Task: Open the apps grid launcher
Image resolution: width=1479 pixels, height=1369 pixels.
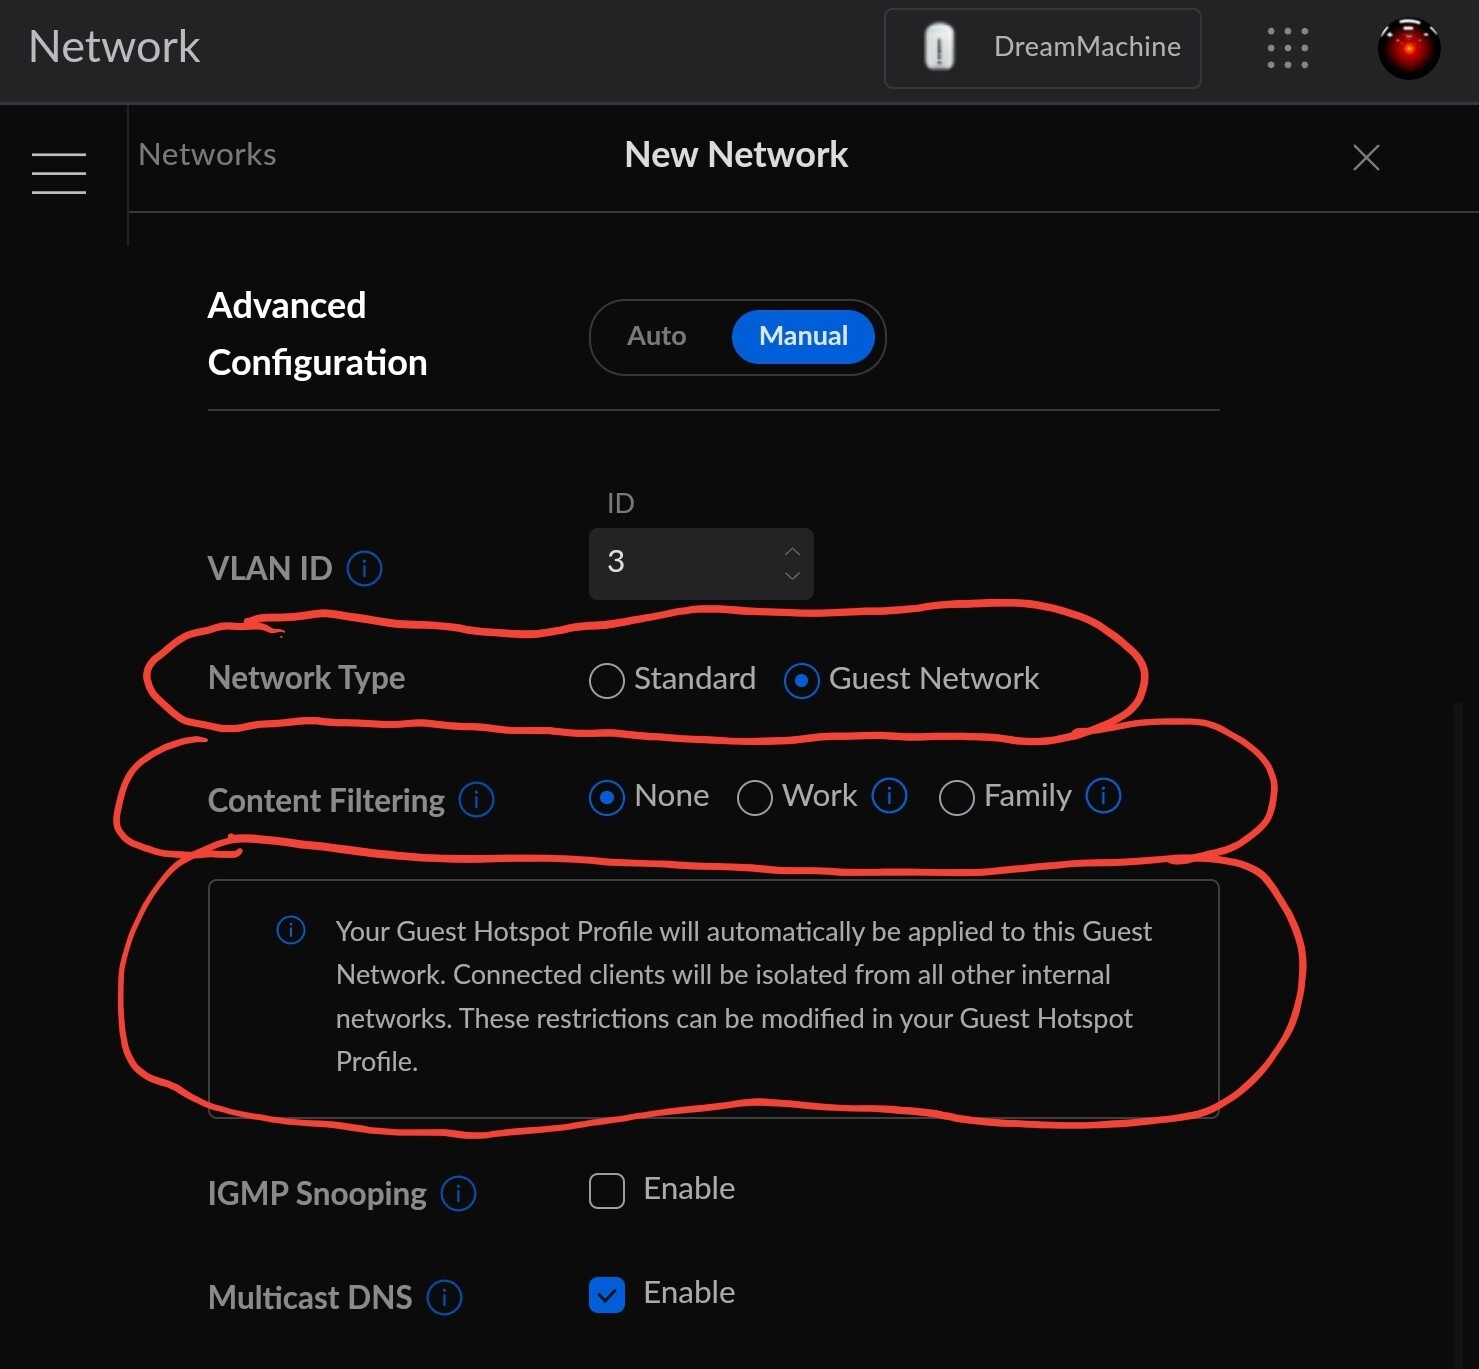Action: point(1287,48)
